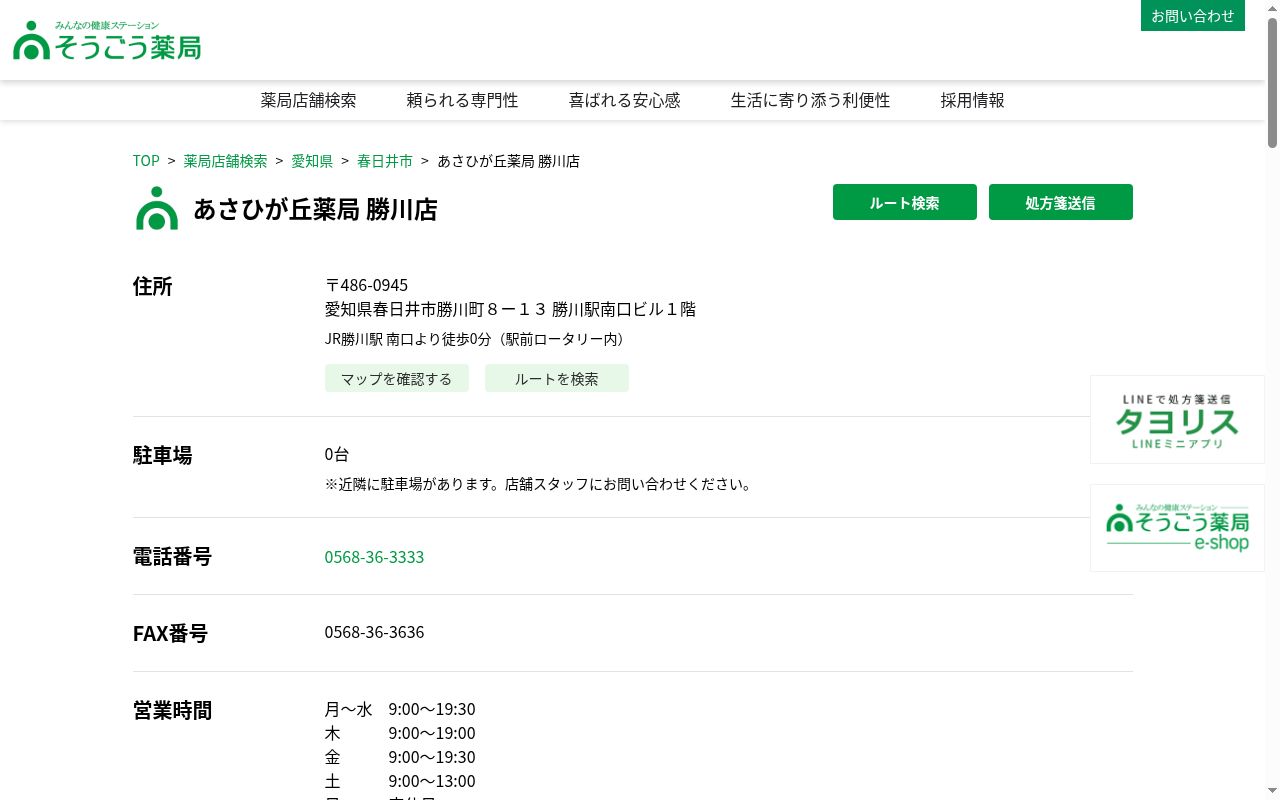Call the phone number 0568-36-3333
This screenshot has height=800, width=1280.
(x=374, y=557)
